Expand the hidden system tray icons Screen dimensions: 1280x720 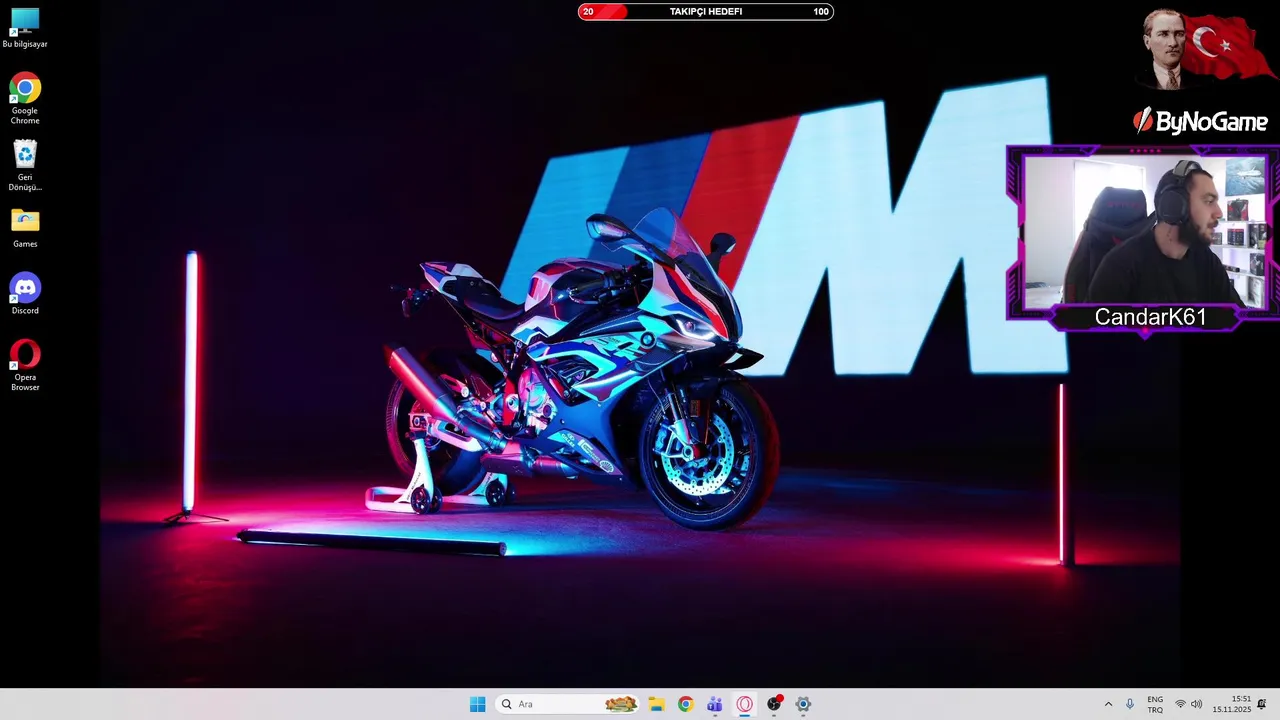pos(1108,704)
